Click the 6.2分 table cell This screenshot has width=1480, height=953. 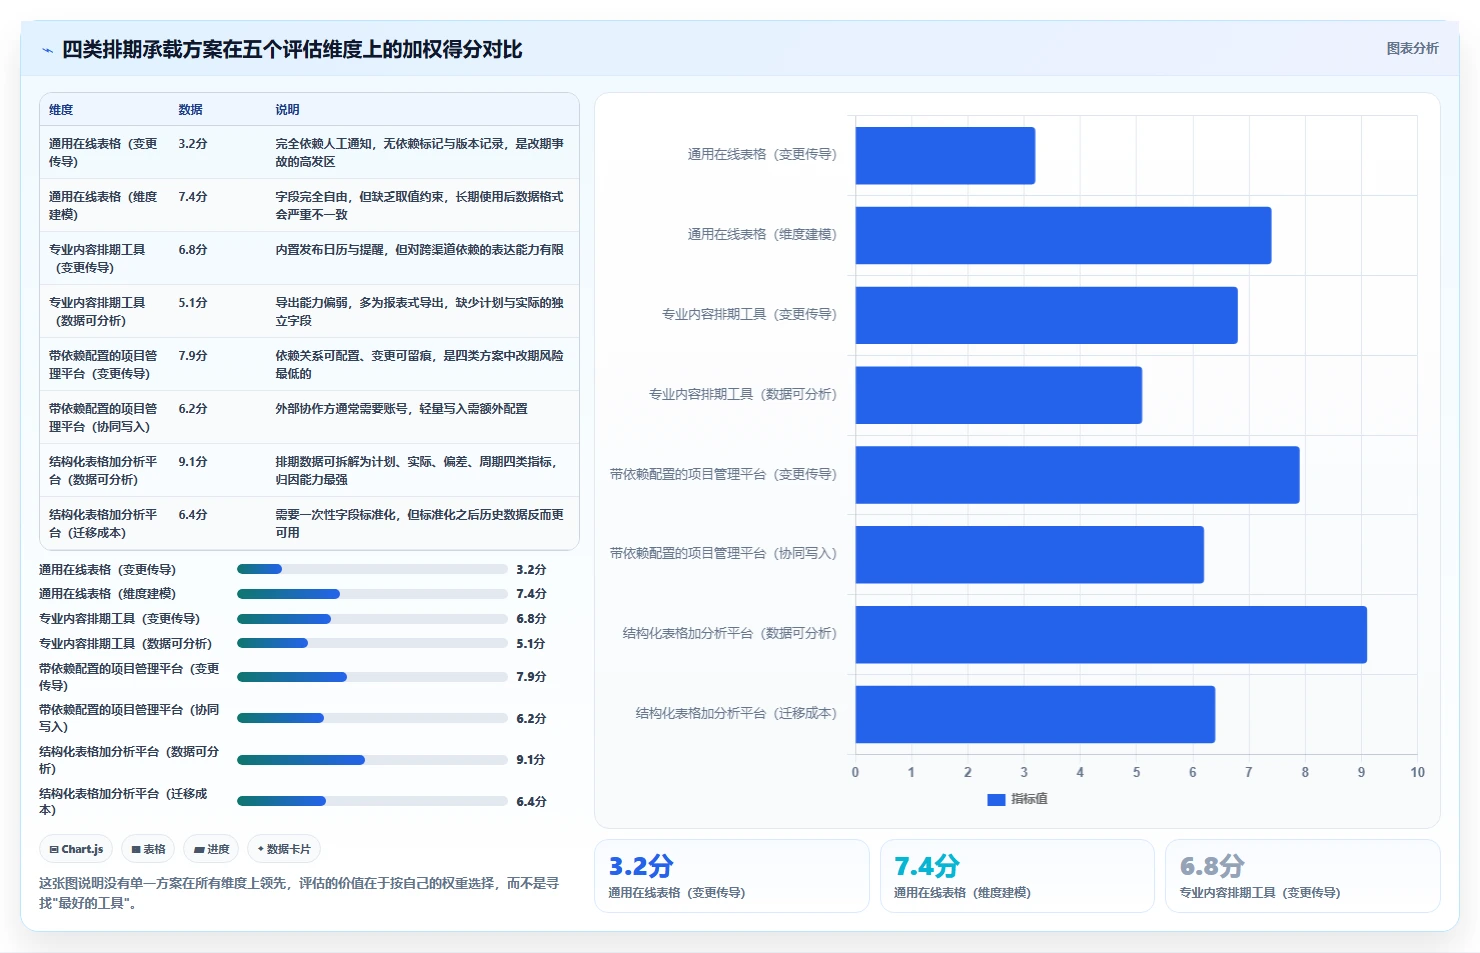(x=193, y=409)
